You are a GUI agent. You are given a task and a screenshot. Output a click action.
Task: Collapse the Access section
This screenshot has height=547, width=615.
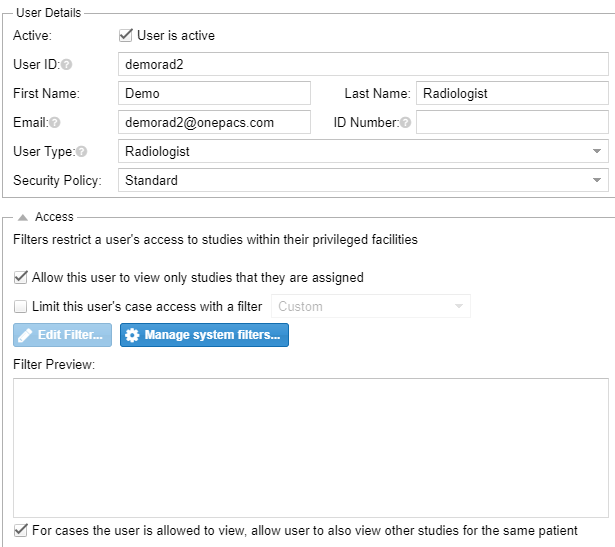point(23,217)
